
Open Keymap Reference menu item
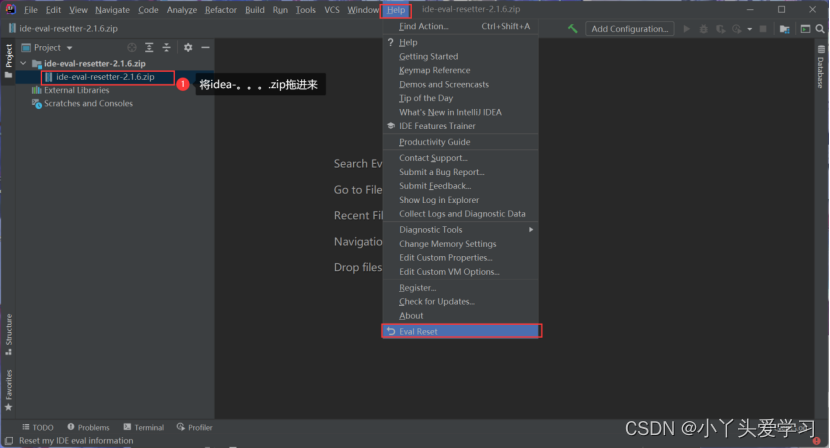tap(461, 70)
